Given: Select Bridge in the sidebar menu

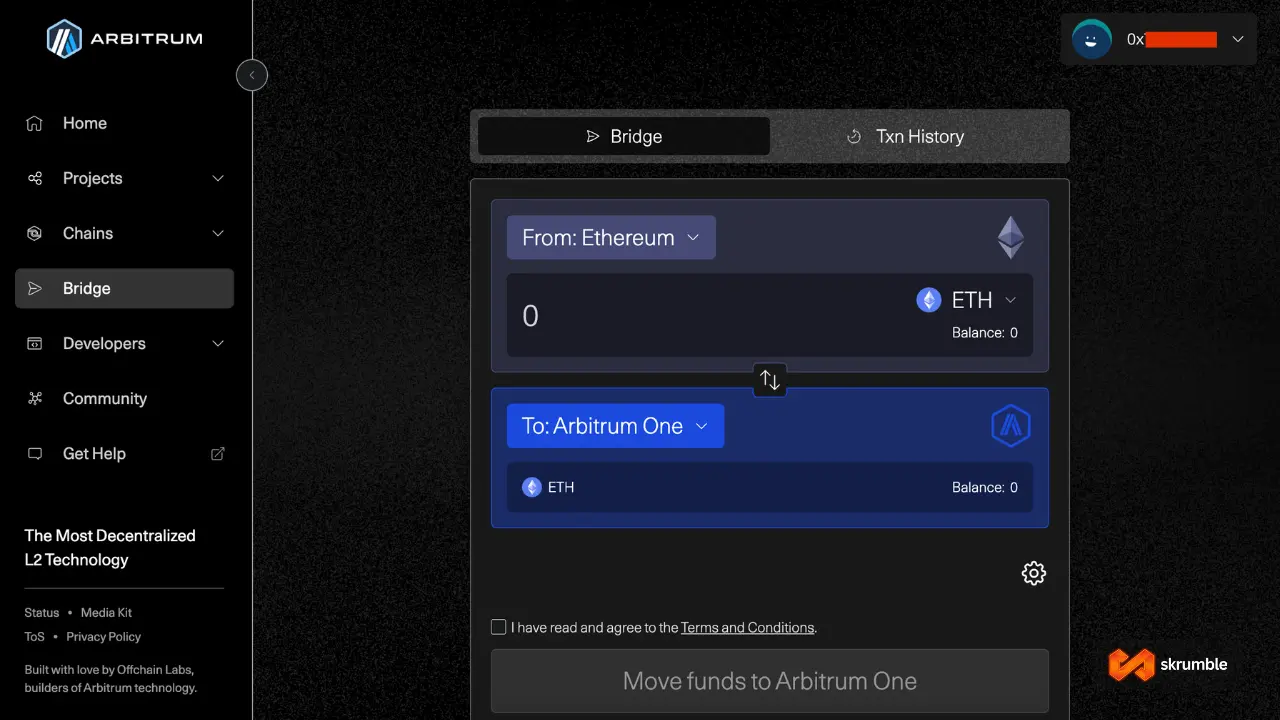Looking at the screenshot, I should tap(124, 288).
